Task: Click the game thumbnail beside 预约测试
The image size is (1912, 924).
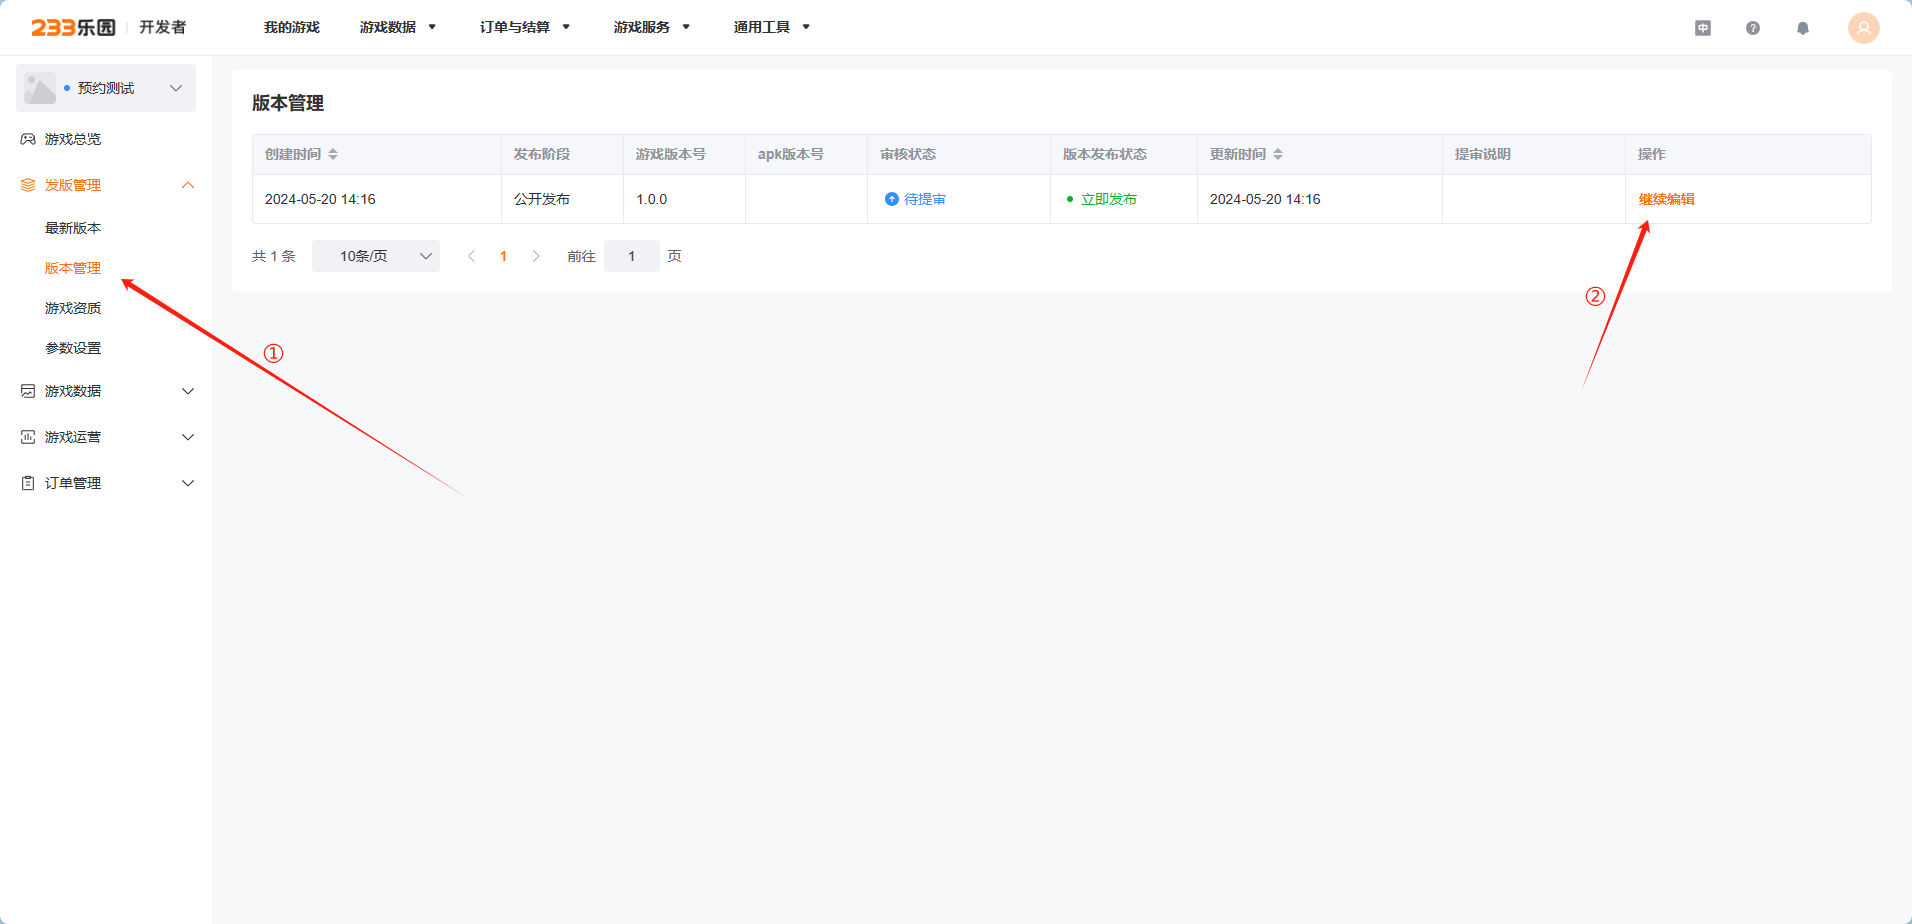Action: (40, 88)
